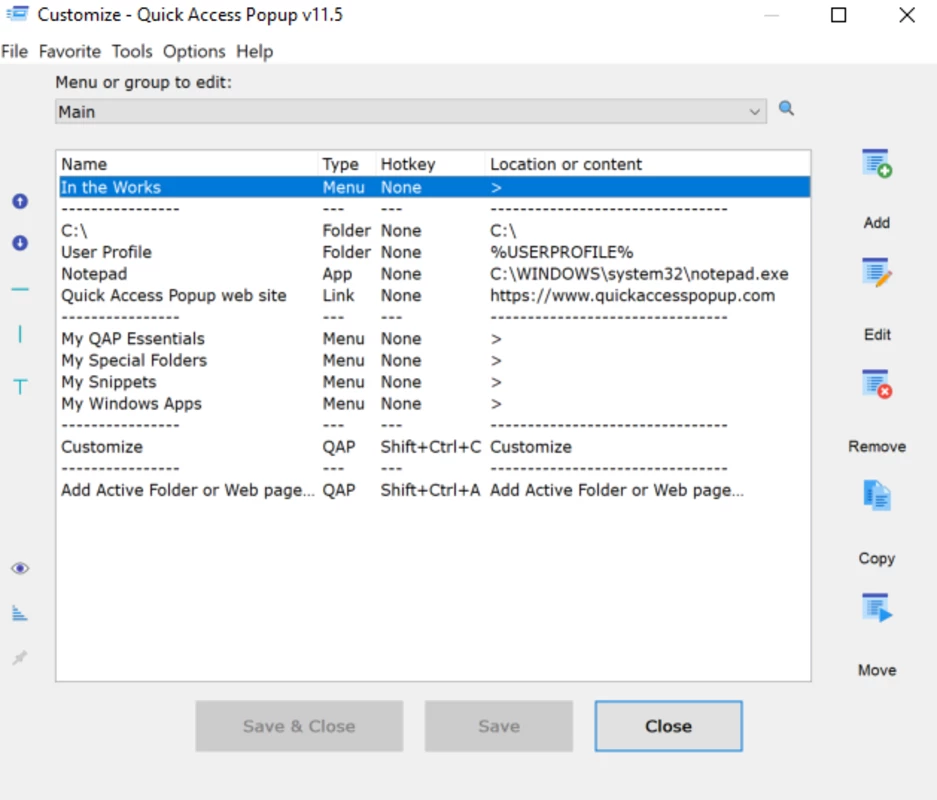937x800 pixels.
Task: Click the Move favorite icon
Action: (x=877, y=608)
